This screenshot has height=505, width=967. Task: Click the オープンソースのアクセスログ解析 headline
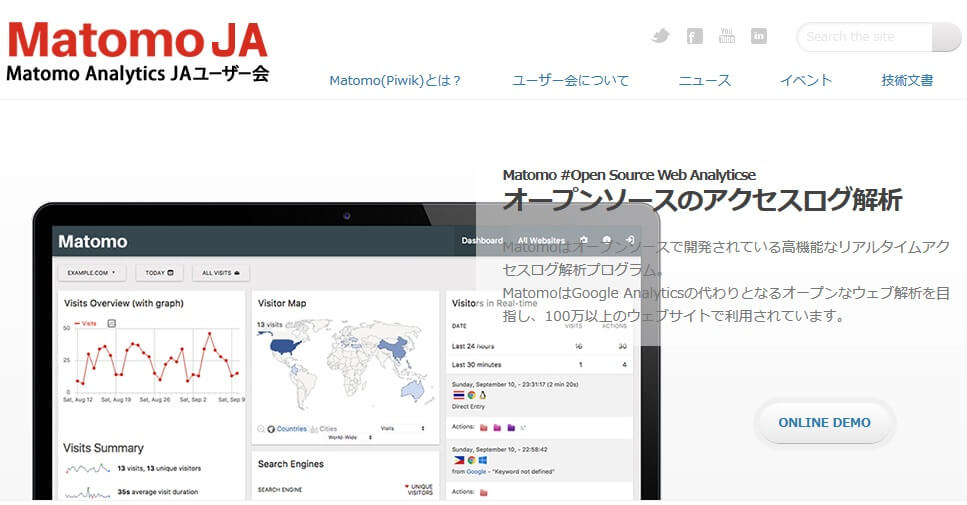[702, 200]
